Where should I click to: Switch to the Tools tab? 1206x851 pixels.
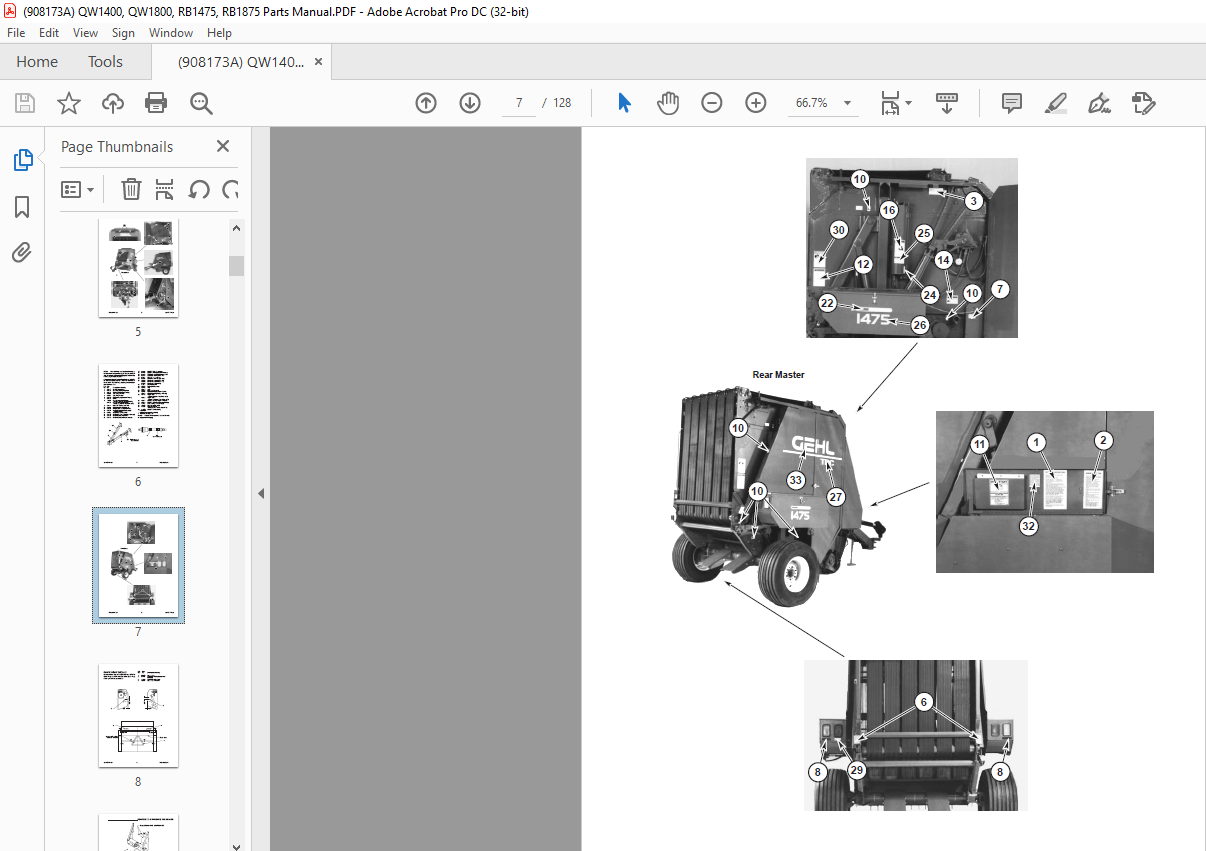105,61
